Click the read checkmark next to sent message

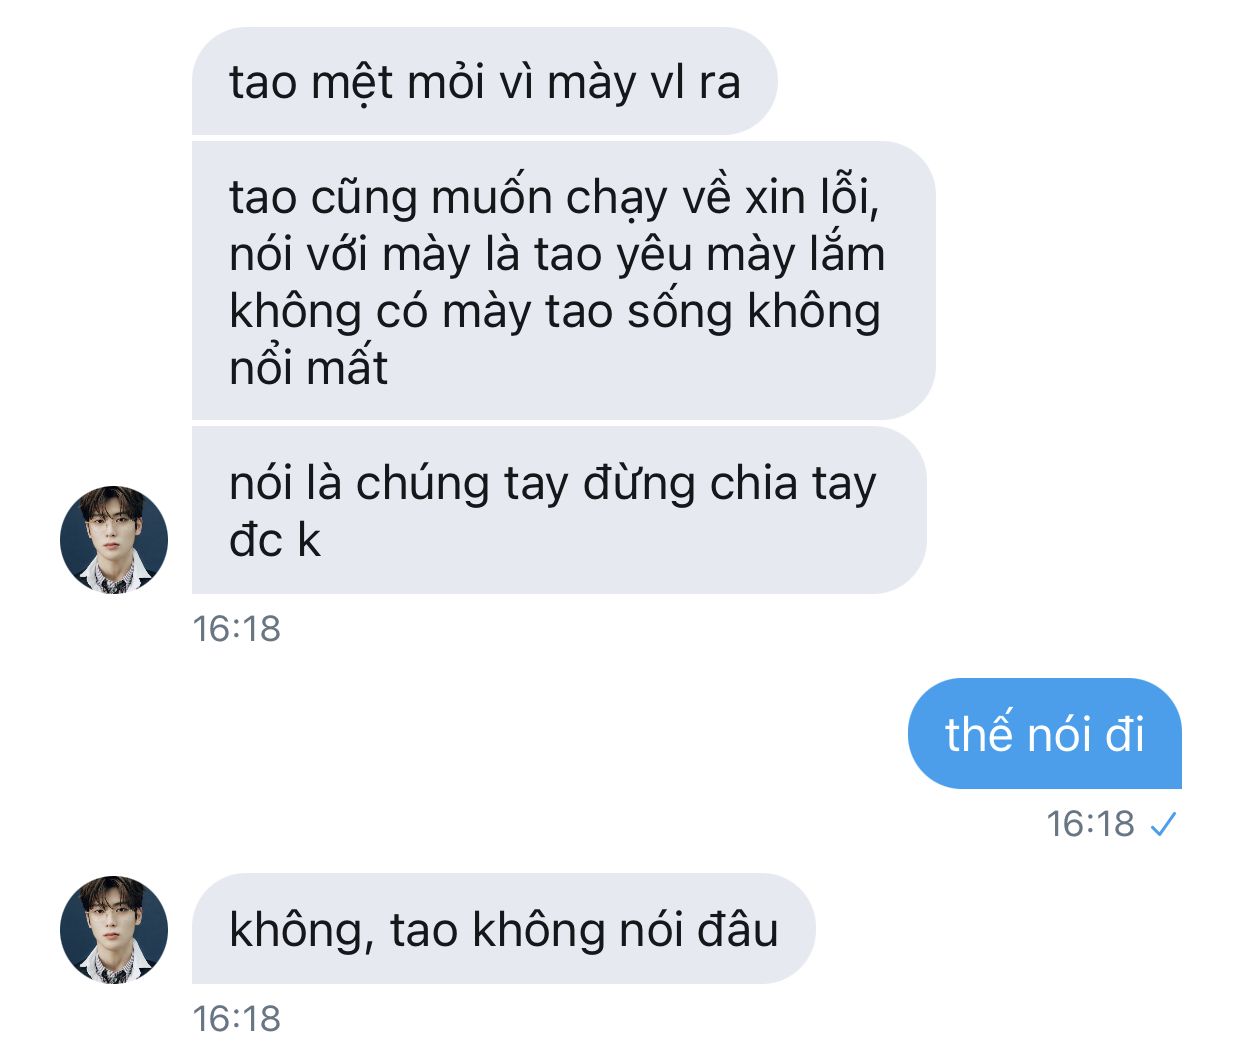(x=1163, y=825)
